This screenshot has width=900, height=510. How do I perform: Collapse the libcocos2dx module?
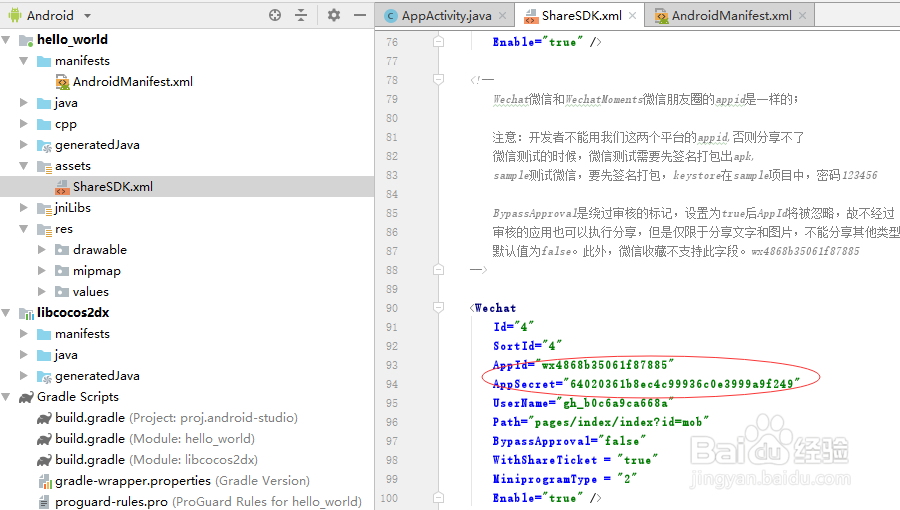[x=6, y=313]
